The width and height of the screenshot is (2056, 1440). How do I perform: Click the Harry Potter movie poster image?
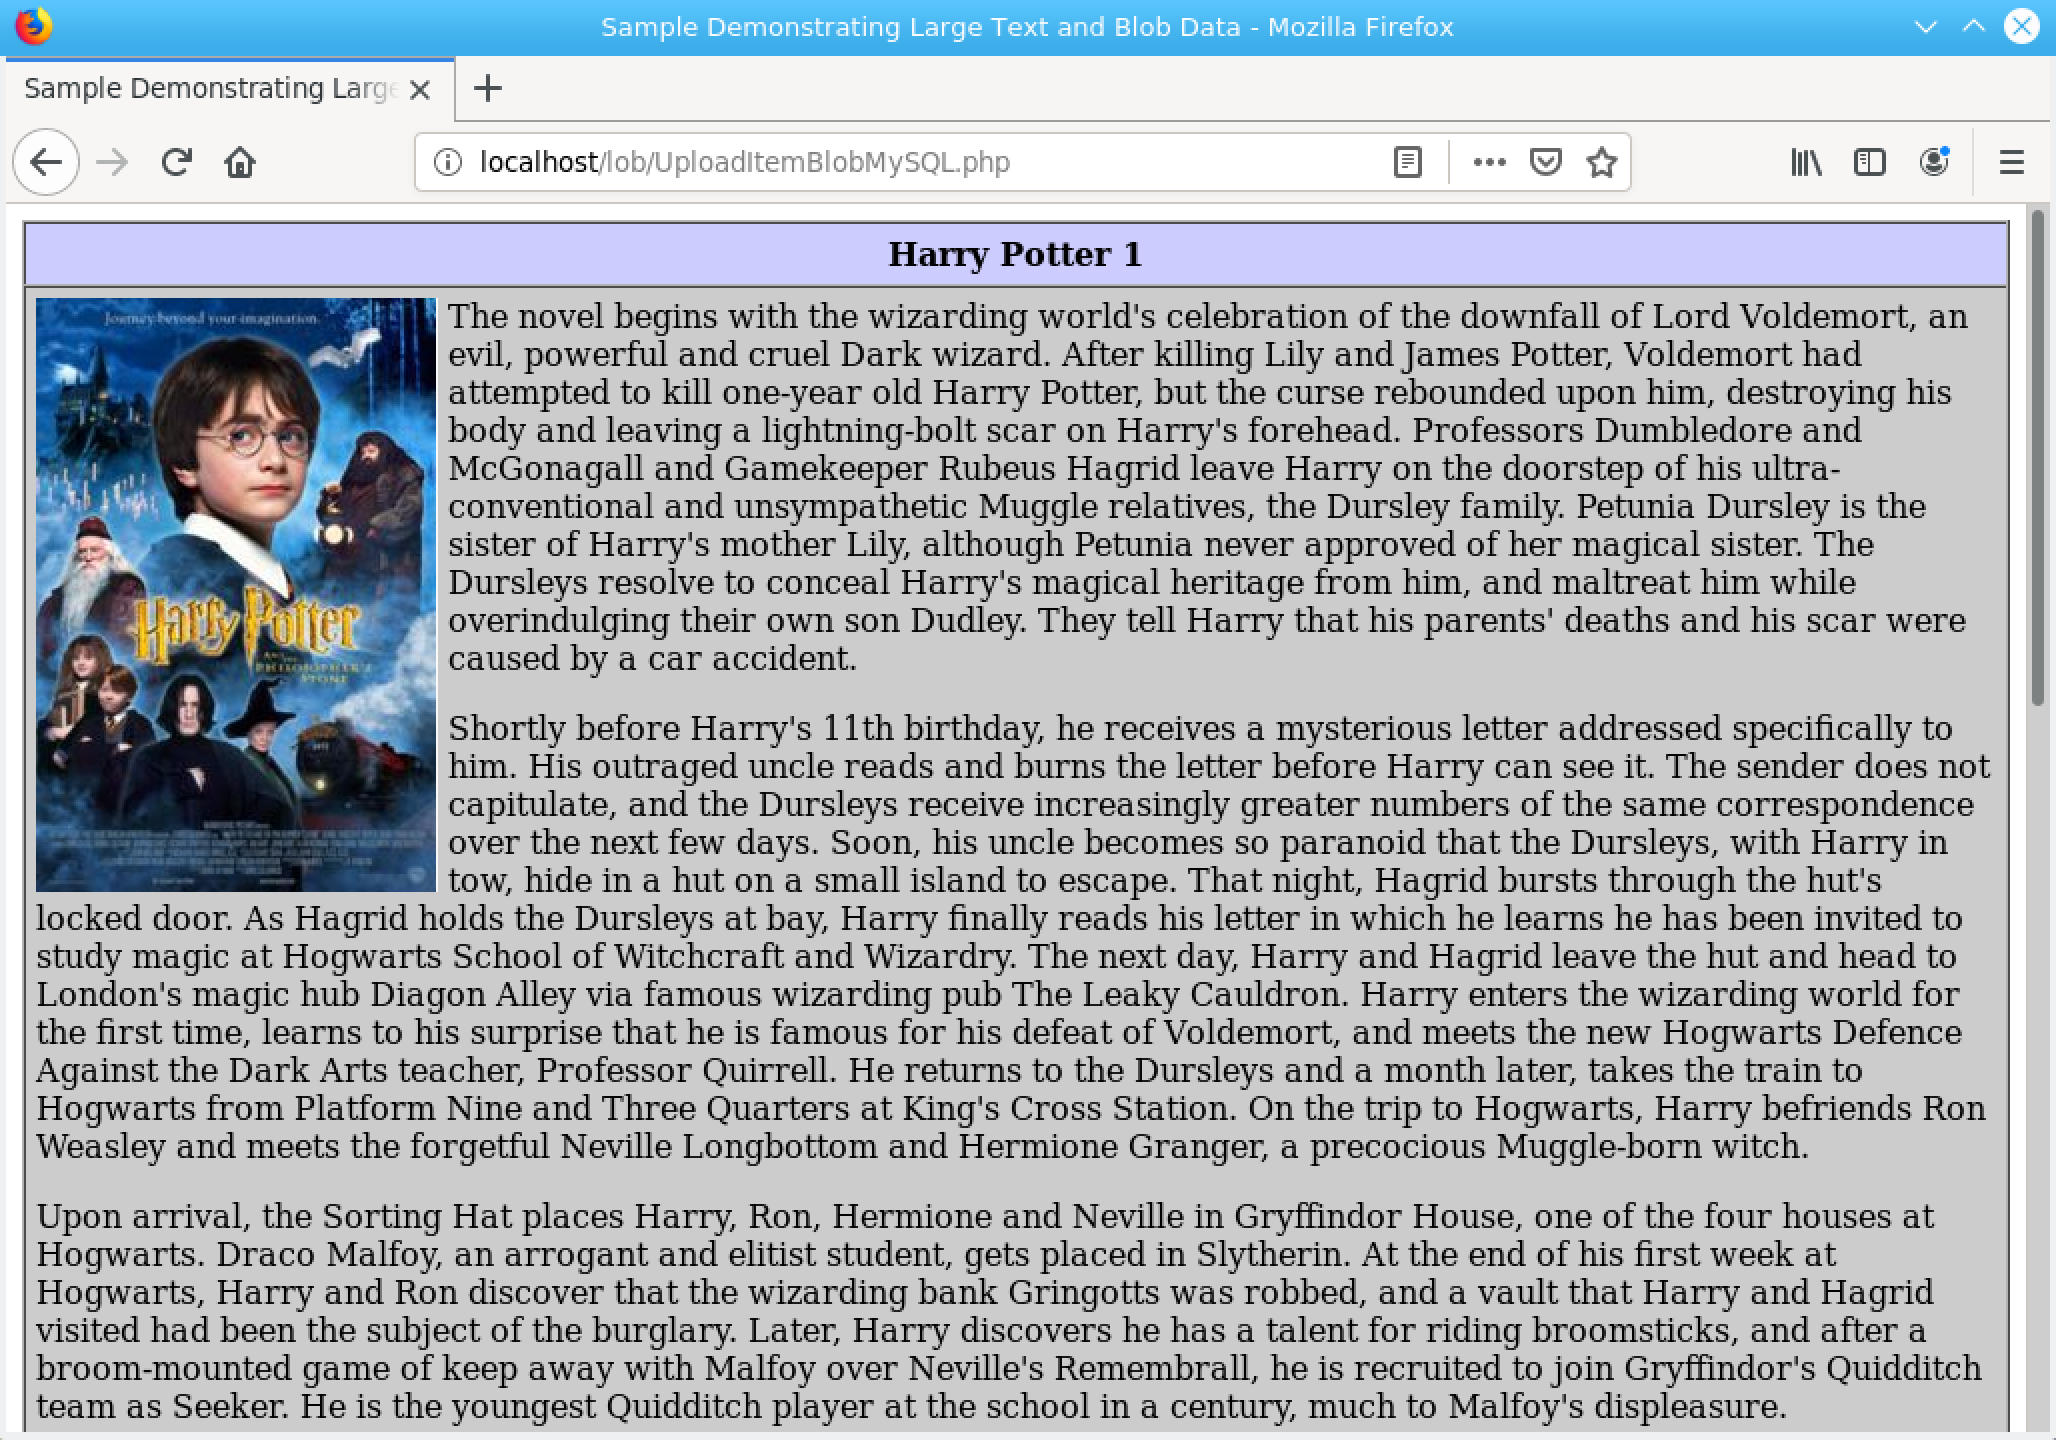pos(236,594)
